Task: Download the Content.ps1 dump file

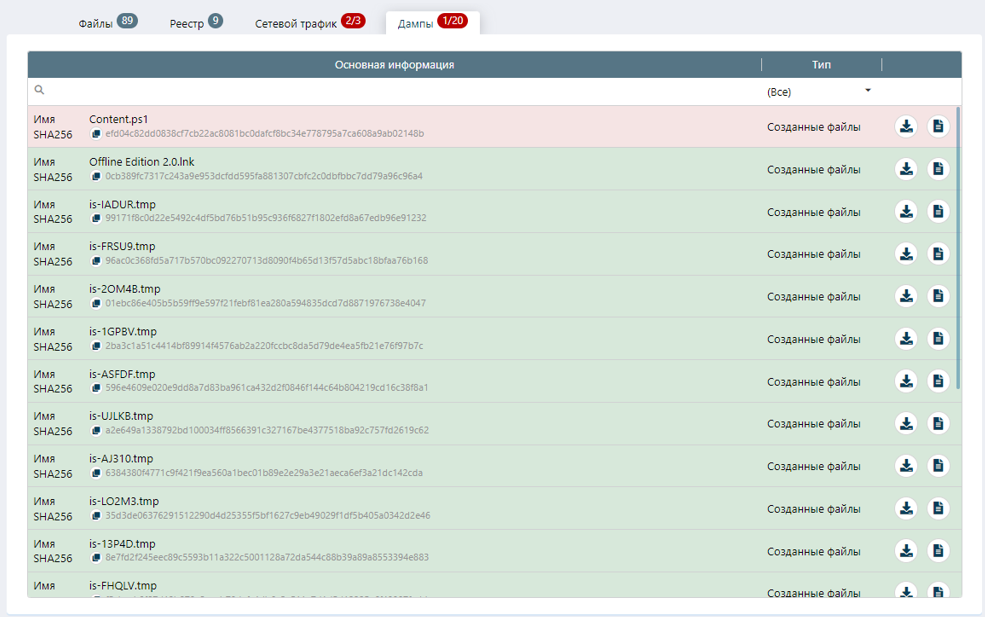Action: click(906, 126)
